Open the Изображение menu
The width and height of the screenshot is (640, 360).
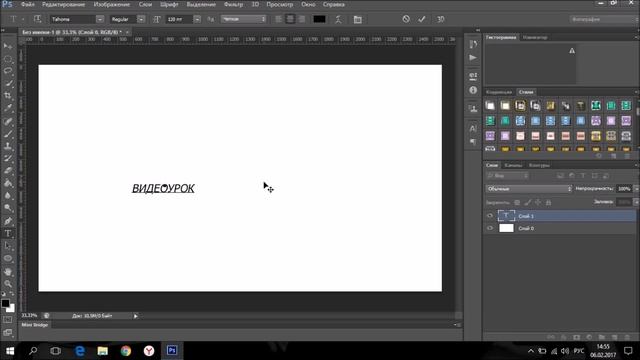[111, 4]
